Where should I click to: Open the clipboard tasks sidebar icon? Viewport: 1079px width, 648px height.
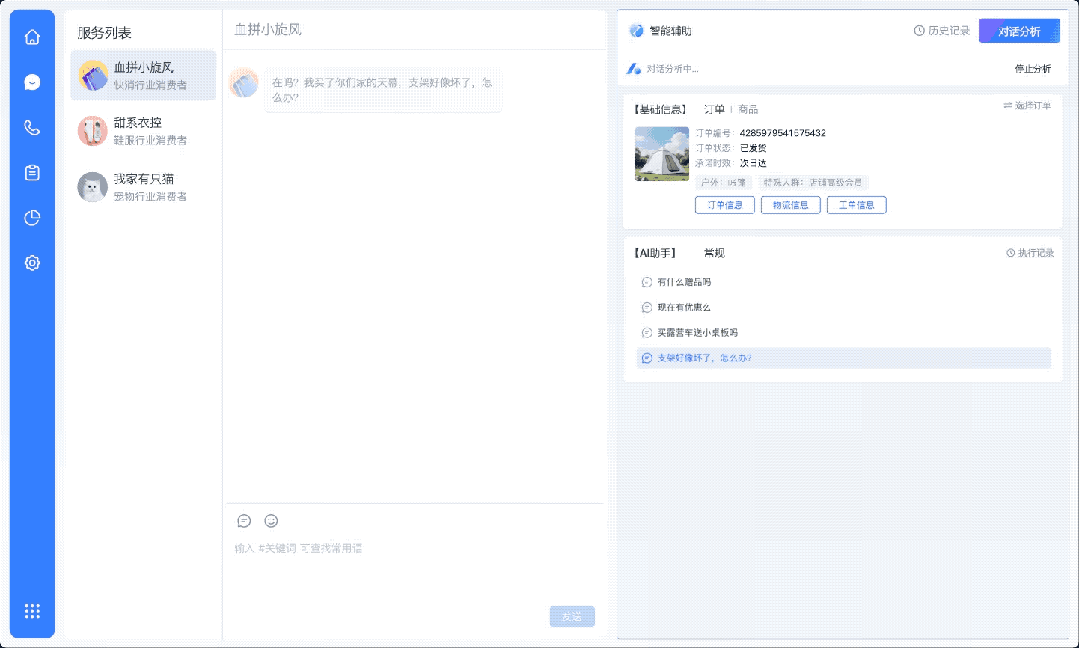pyautogui.click(x=32, y=173)
